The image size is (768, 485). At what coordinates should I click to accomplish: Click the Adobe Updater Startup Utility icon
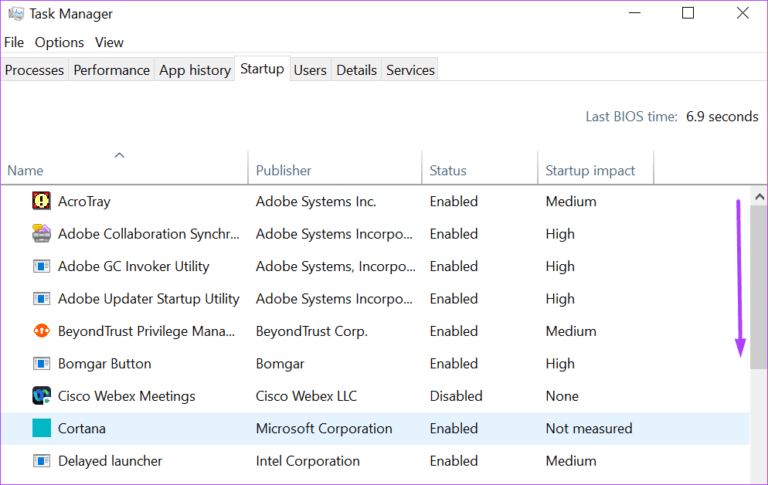pos(41,298)
